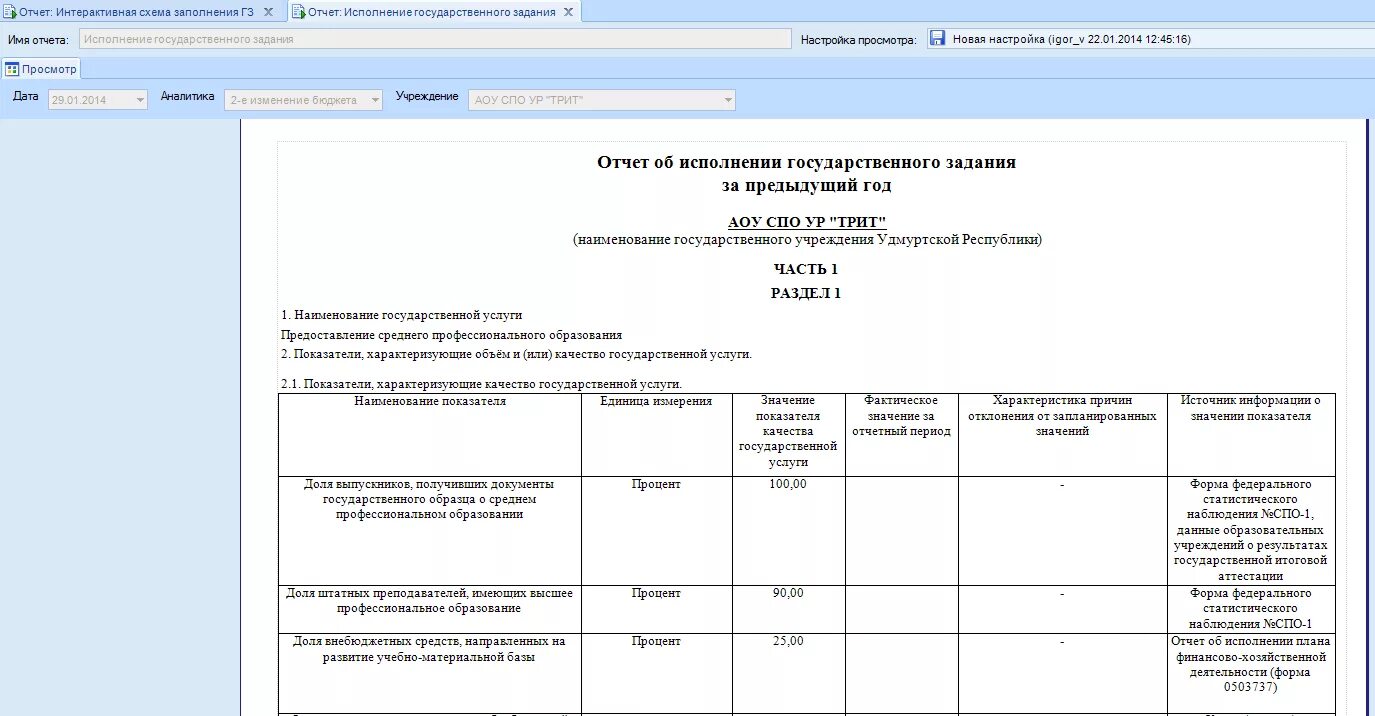Click line 2.1. Показатели, характеризующие качество
Viewport: 1375px width, 716px height.
pos(482,384)
